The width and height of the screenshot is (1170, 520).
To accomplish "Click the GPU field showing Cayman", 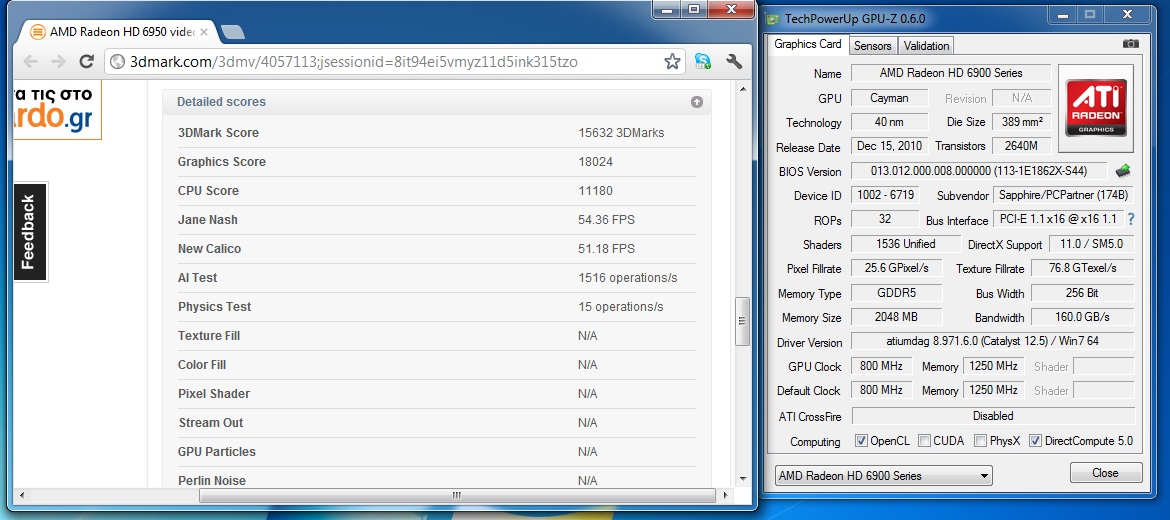I will pyautogui.click(x=889, y=98).
